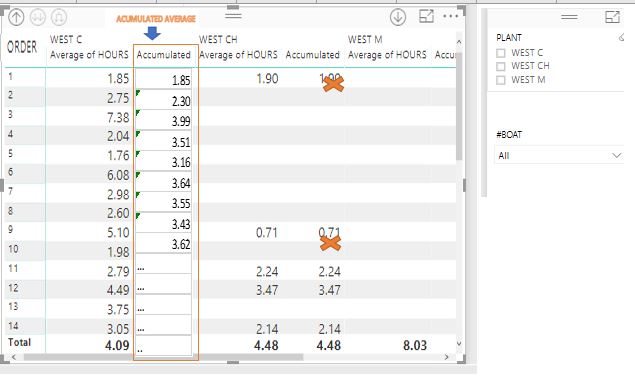Open more options ellipsis on the matrix
Screen dimensions: 635x379
click(x=450, y=16)
